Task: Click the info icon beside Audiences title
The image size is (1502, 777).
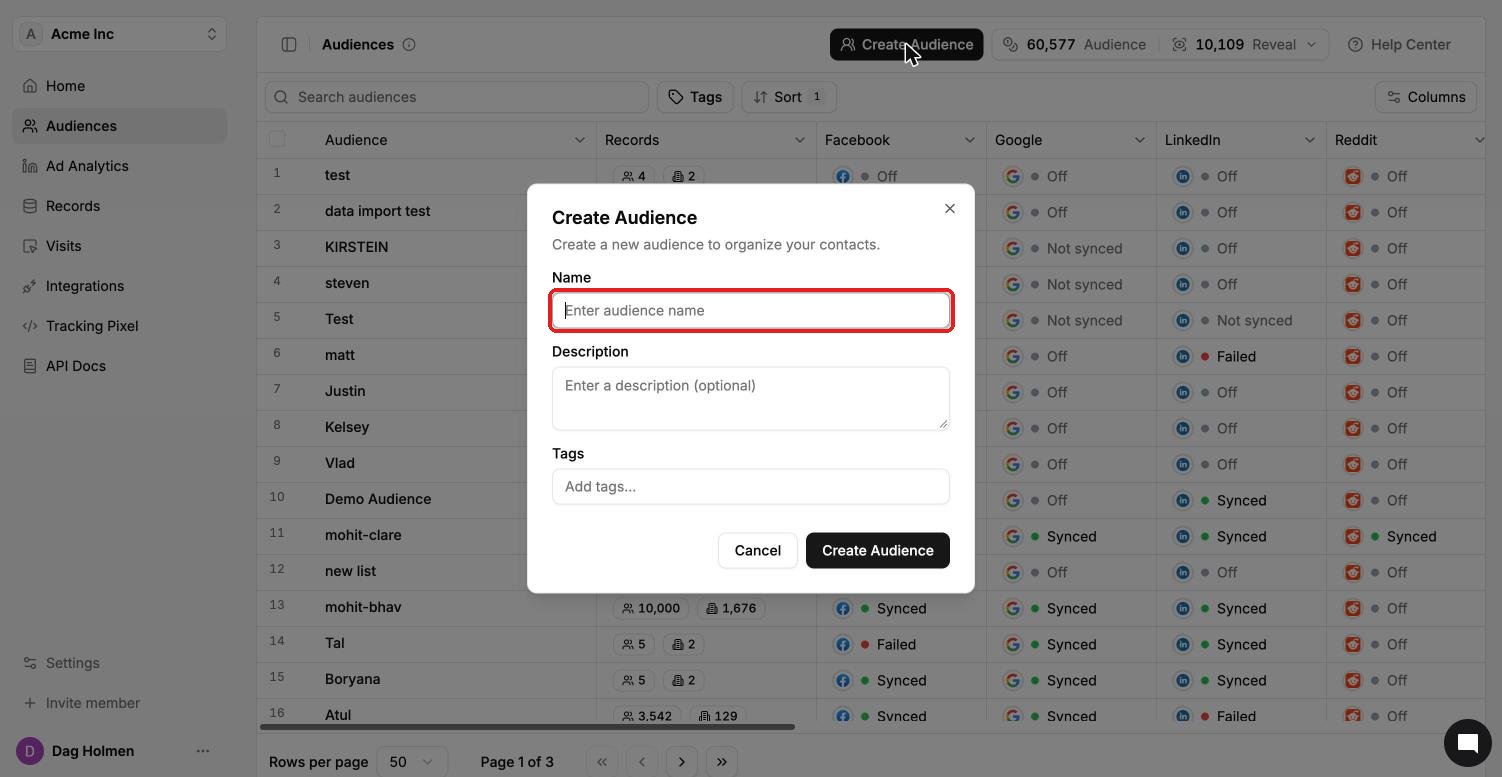Action: coord(409,44)
